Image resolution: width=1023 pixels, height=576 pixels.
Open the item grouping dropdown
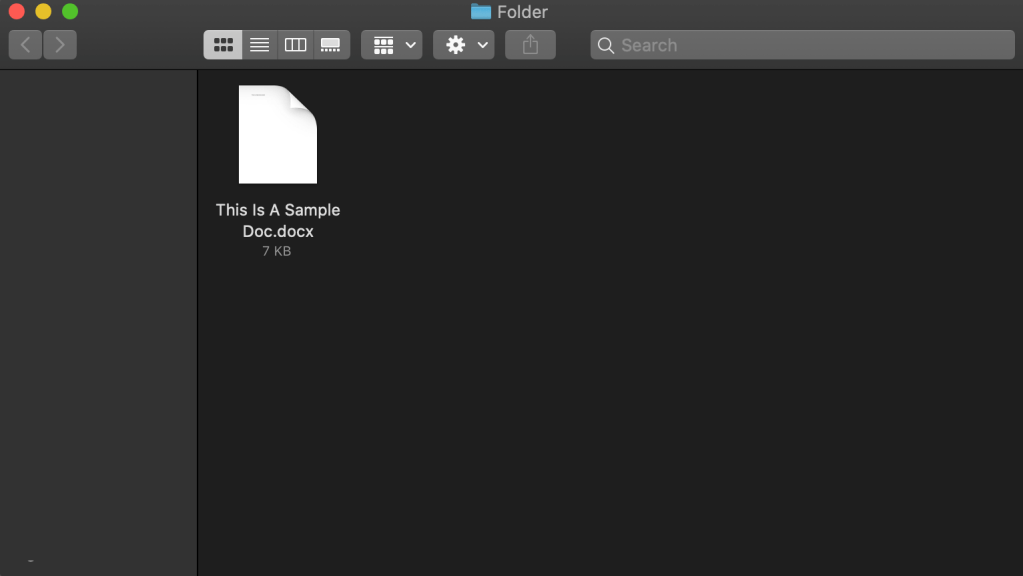tap(392, 45)
